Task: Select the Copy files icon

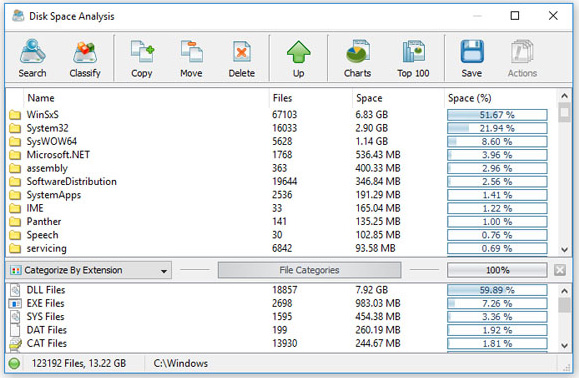Action: point(142,58)
